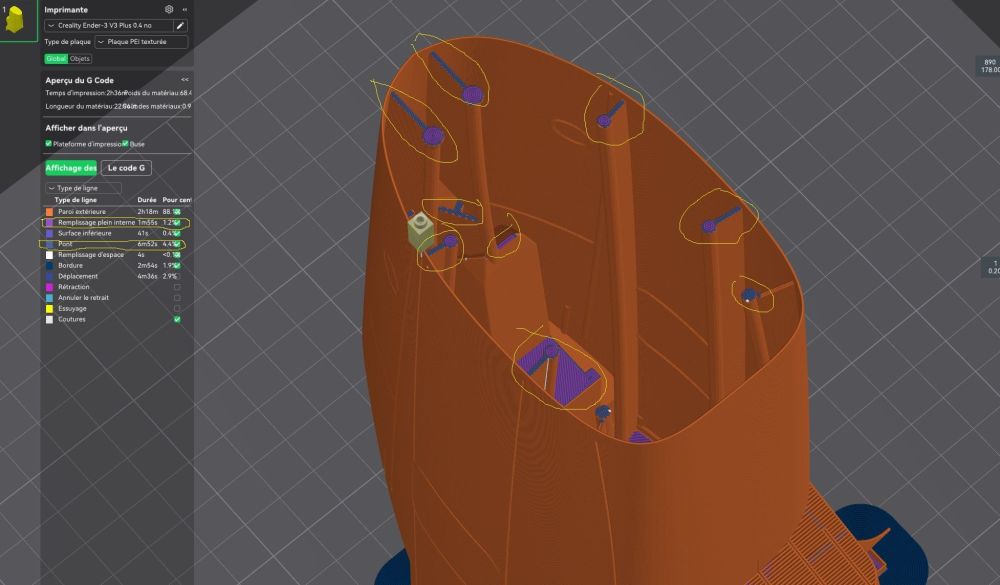
Task: Enable the Annuler le retrait checkbox
Action: (x=177, y=298)
